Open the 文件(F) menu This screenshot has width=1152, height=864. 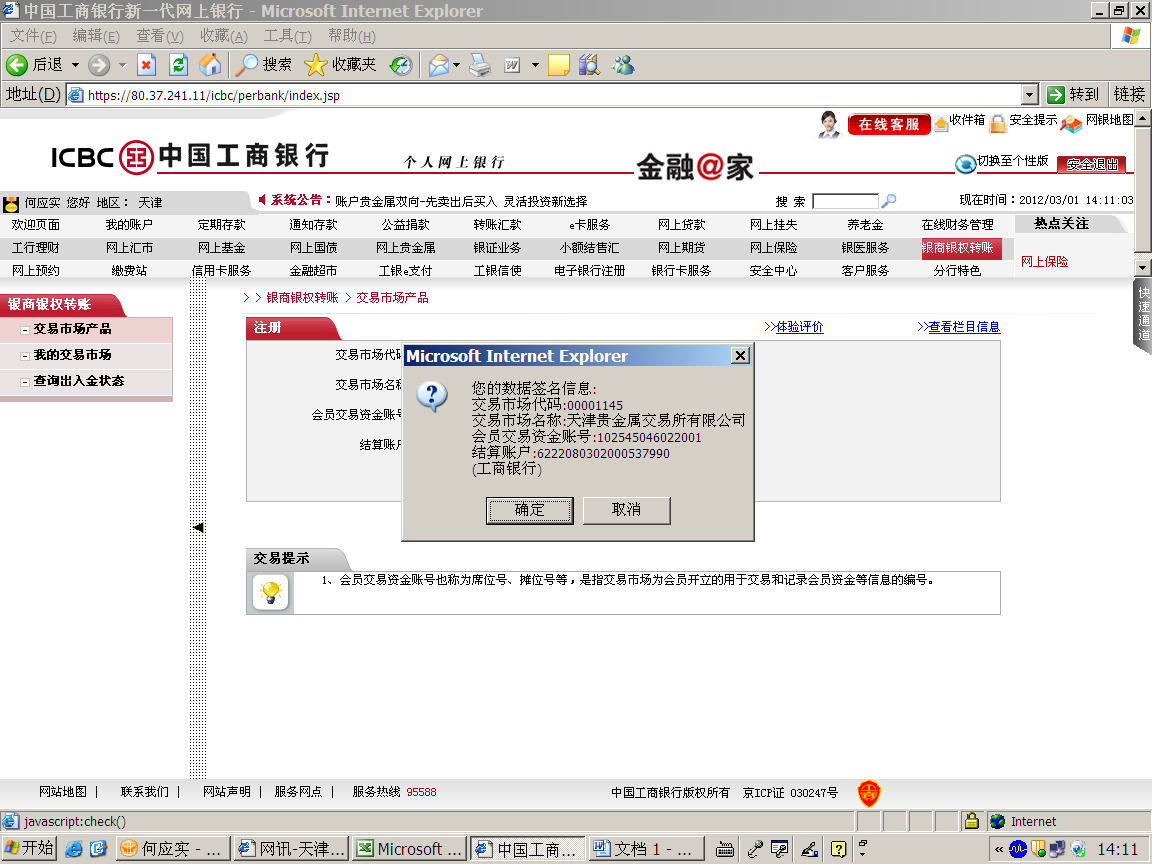point(33,36)
